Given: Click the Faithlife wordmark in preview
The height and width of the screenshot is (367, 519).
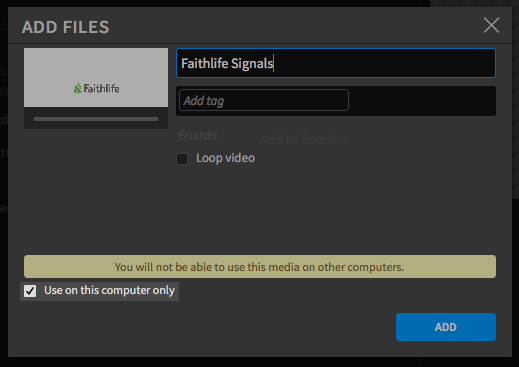Looking at the screenshot, I should click(101, 88).
